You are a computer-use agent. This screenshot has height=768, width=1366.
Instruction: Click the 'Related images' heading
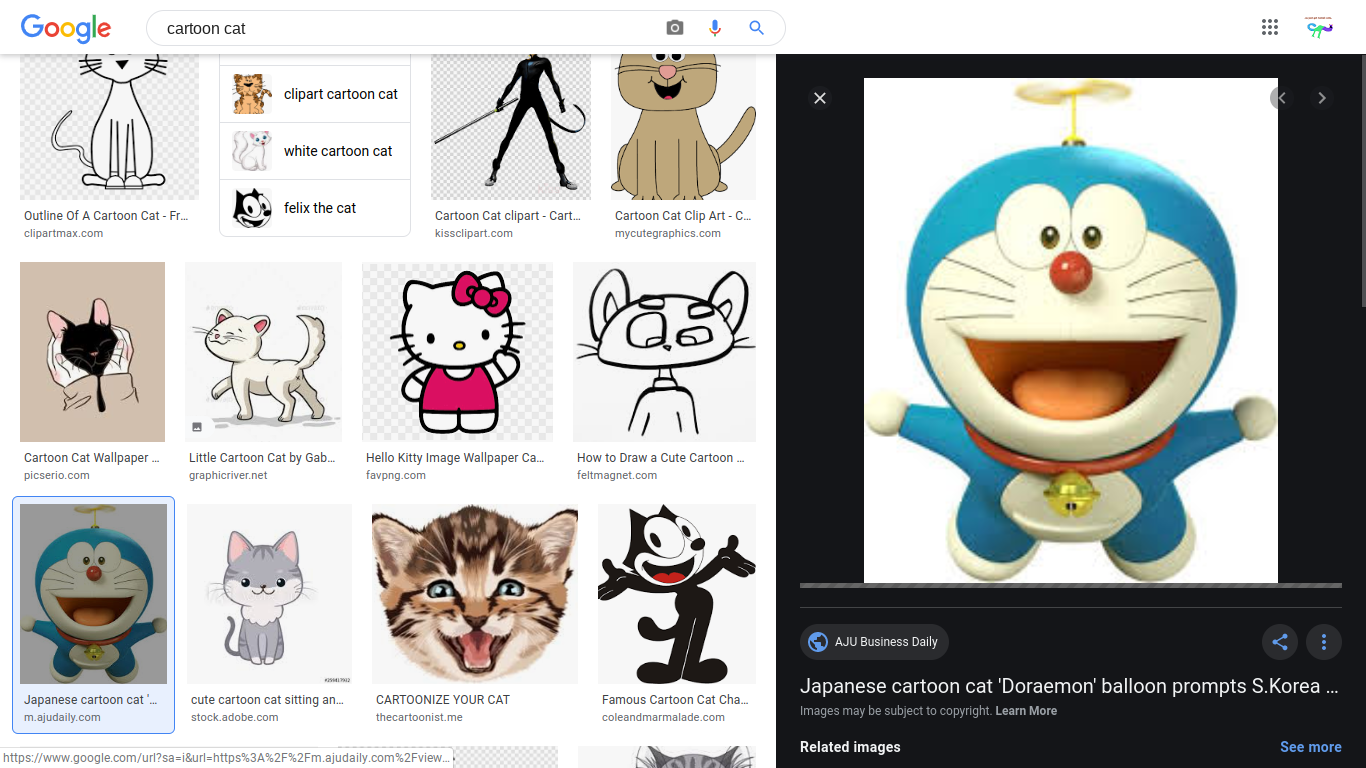click(850, 747)
